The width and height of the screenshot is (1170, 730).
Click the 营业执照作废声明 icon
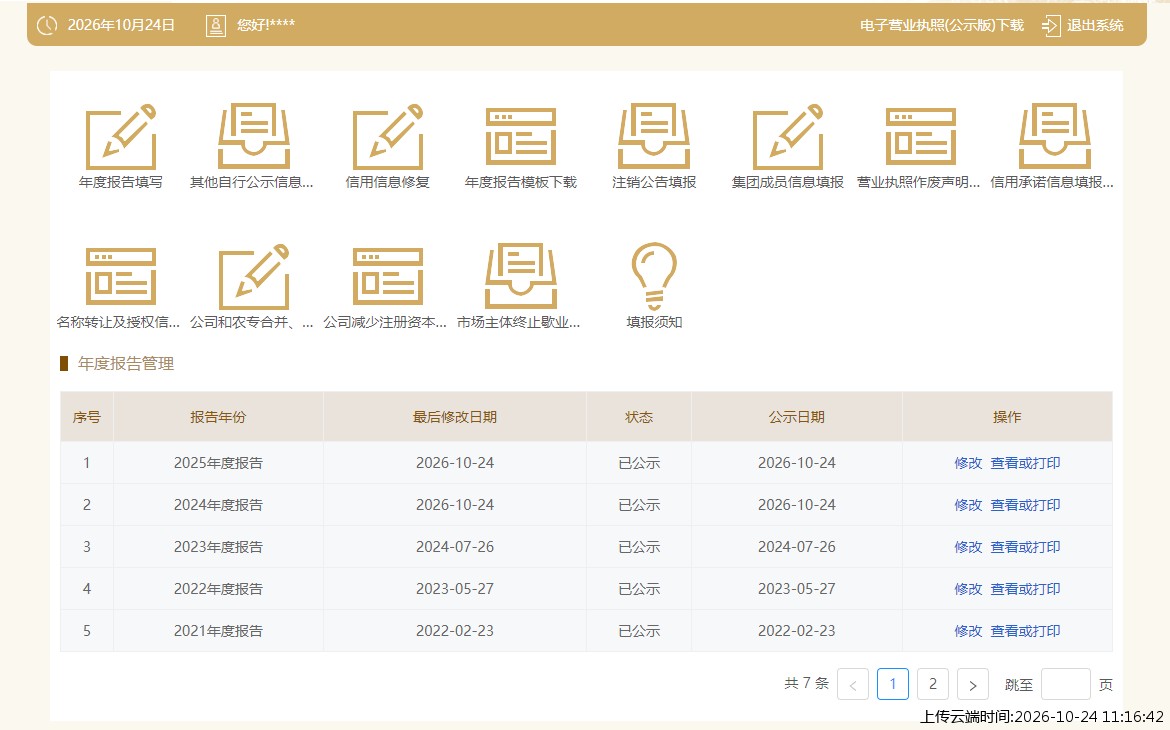pos(921,137)
